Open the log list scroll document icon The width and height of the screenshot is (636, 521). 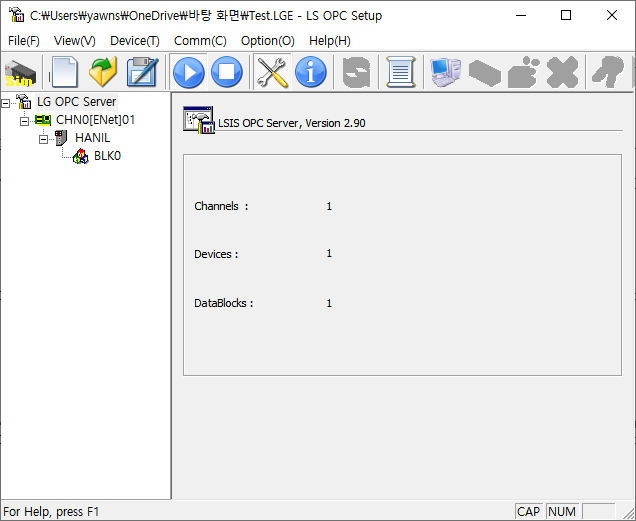[401, 73]
